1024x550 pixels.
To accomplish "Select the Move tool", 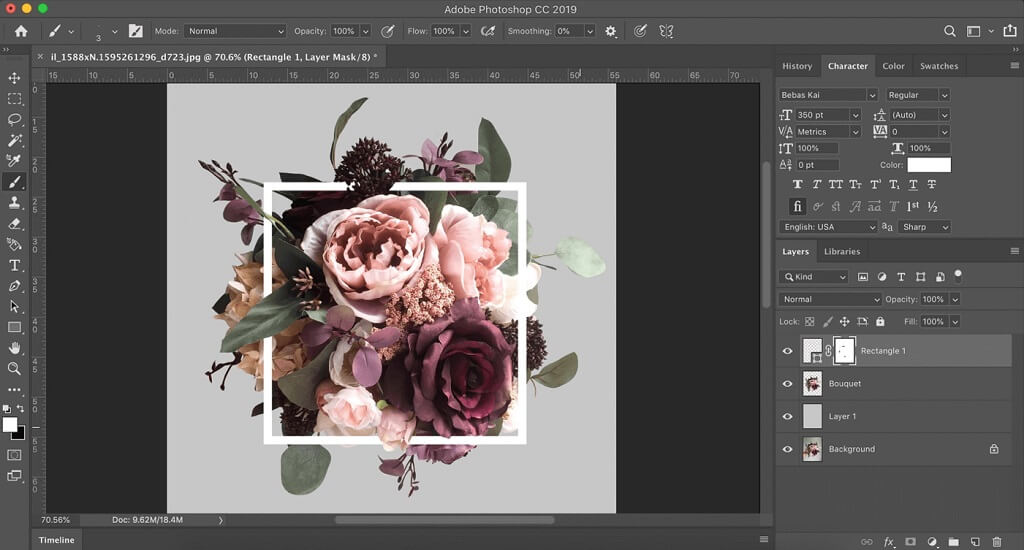I will pos(14,78).
